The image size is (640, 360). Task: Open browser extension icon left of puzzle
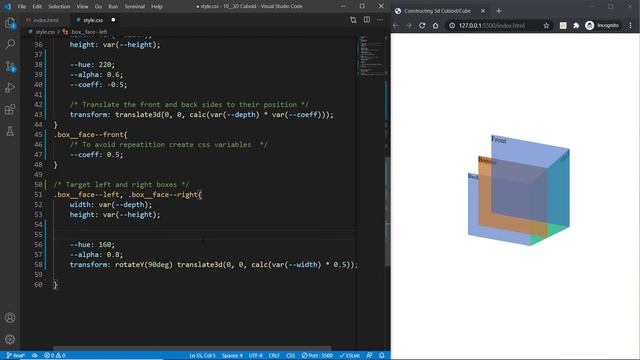click(563, 25)
